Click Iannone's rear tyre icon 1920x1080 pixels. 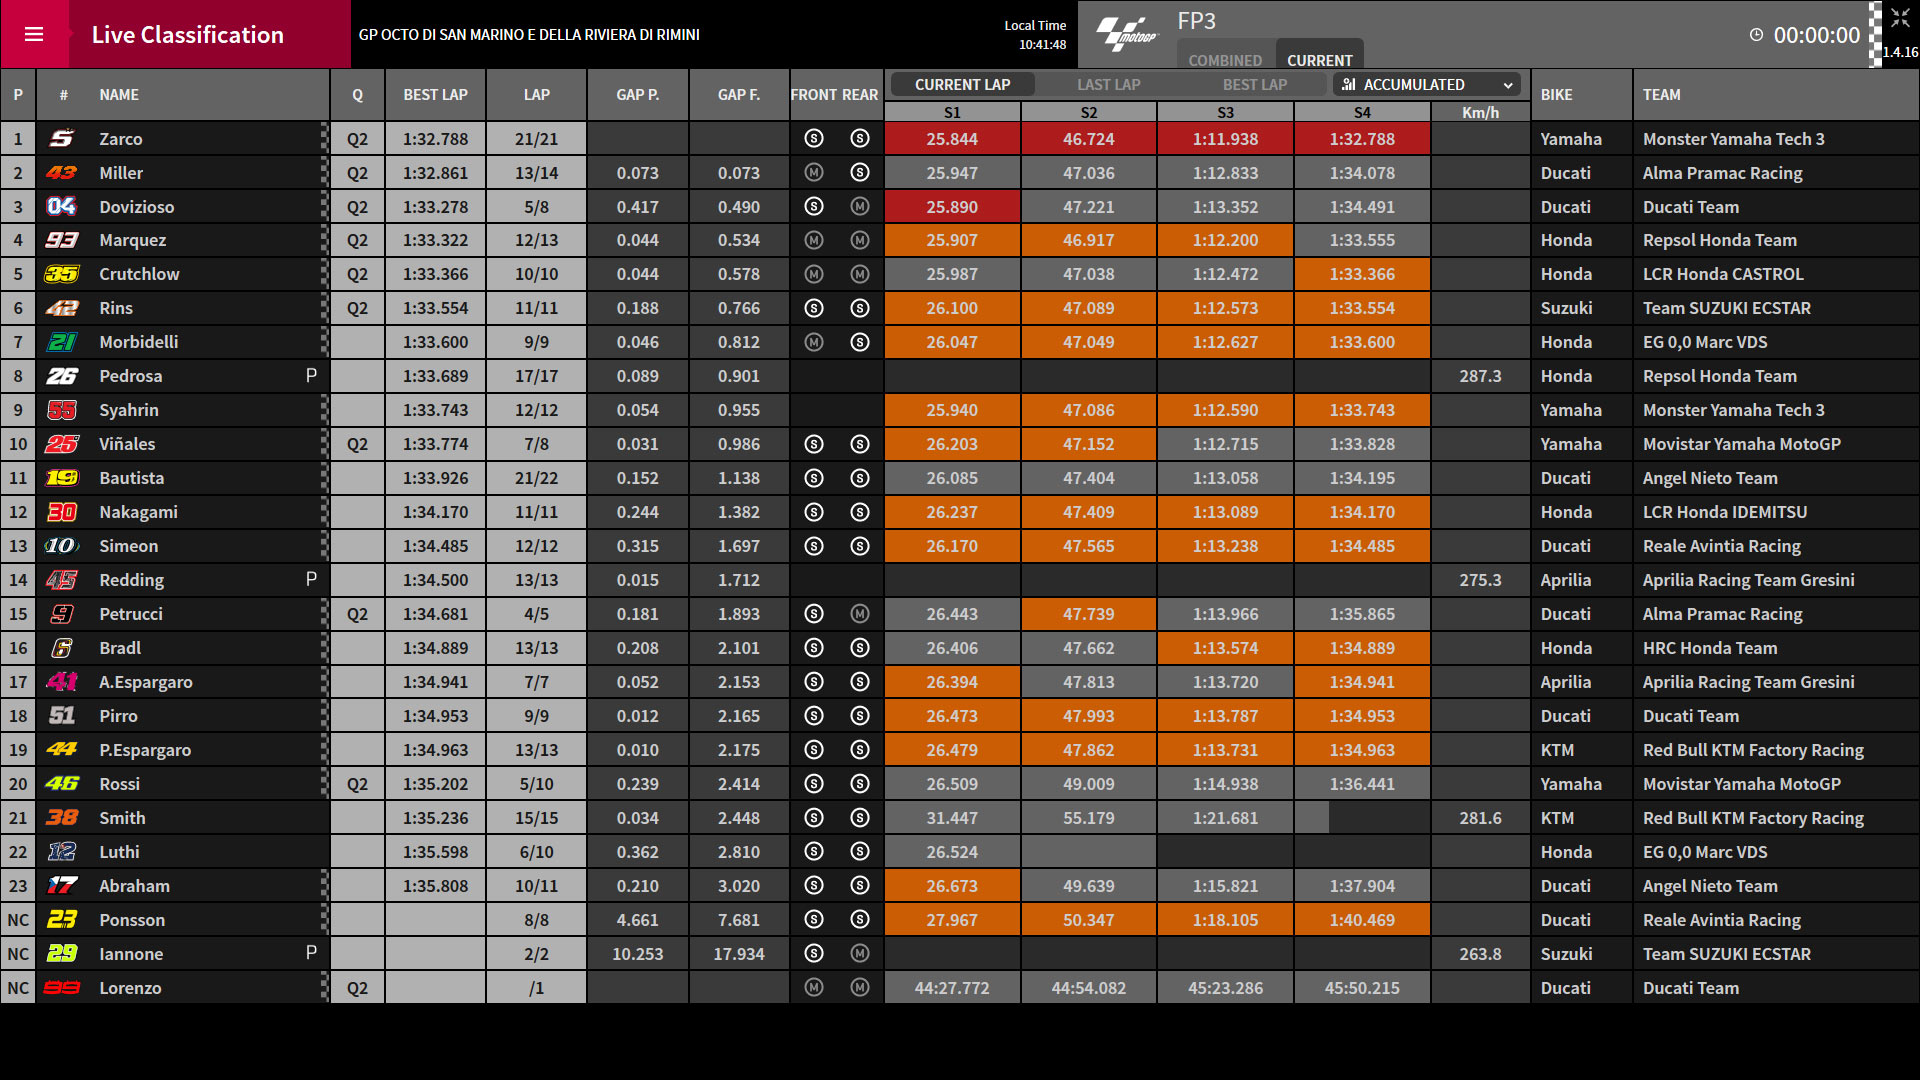click(860, 954)
